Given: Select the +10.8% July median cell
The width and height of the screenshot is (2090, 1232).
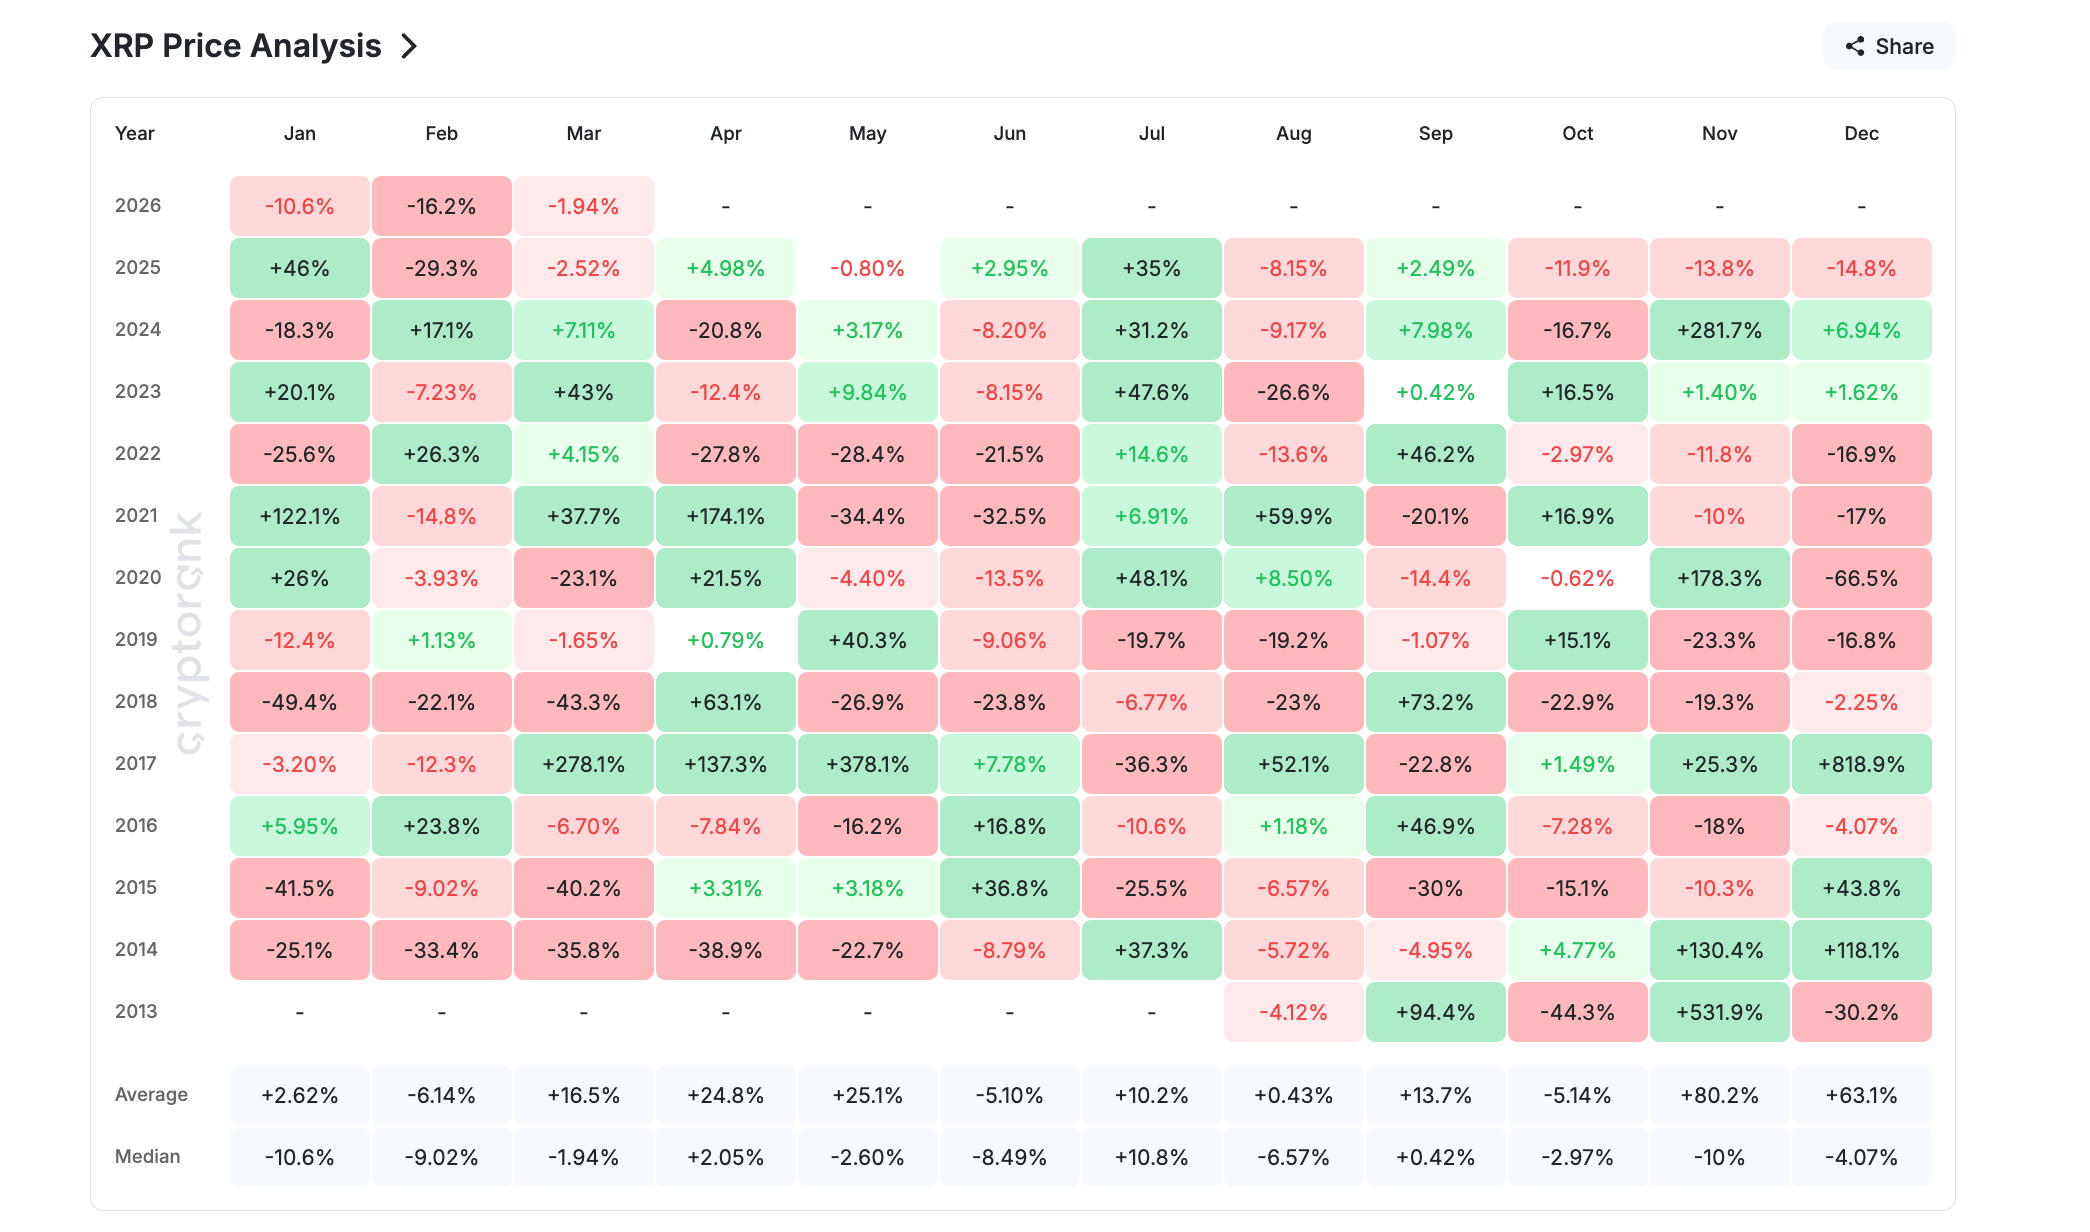Looking at the screenshot, I should [x=1151, y=1157].
